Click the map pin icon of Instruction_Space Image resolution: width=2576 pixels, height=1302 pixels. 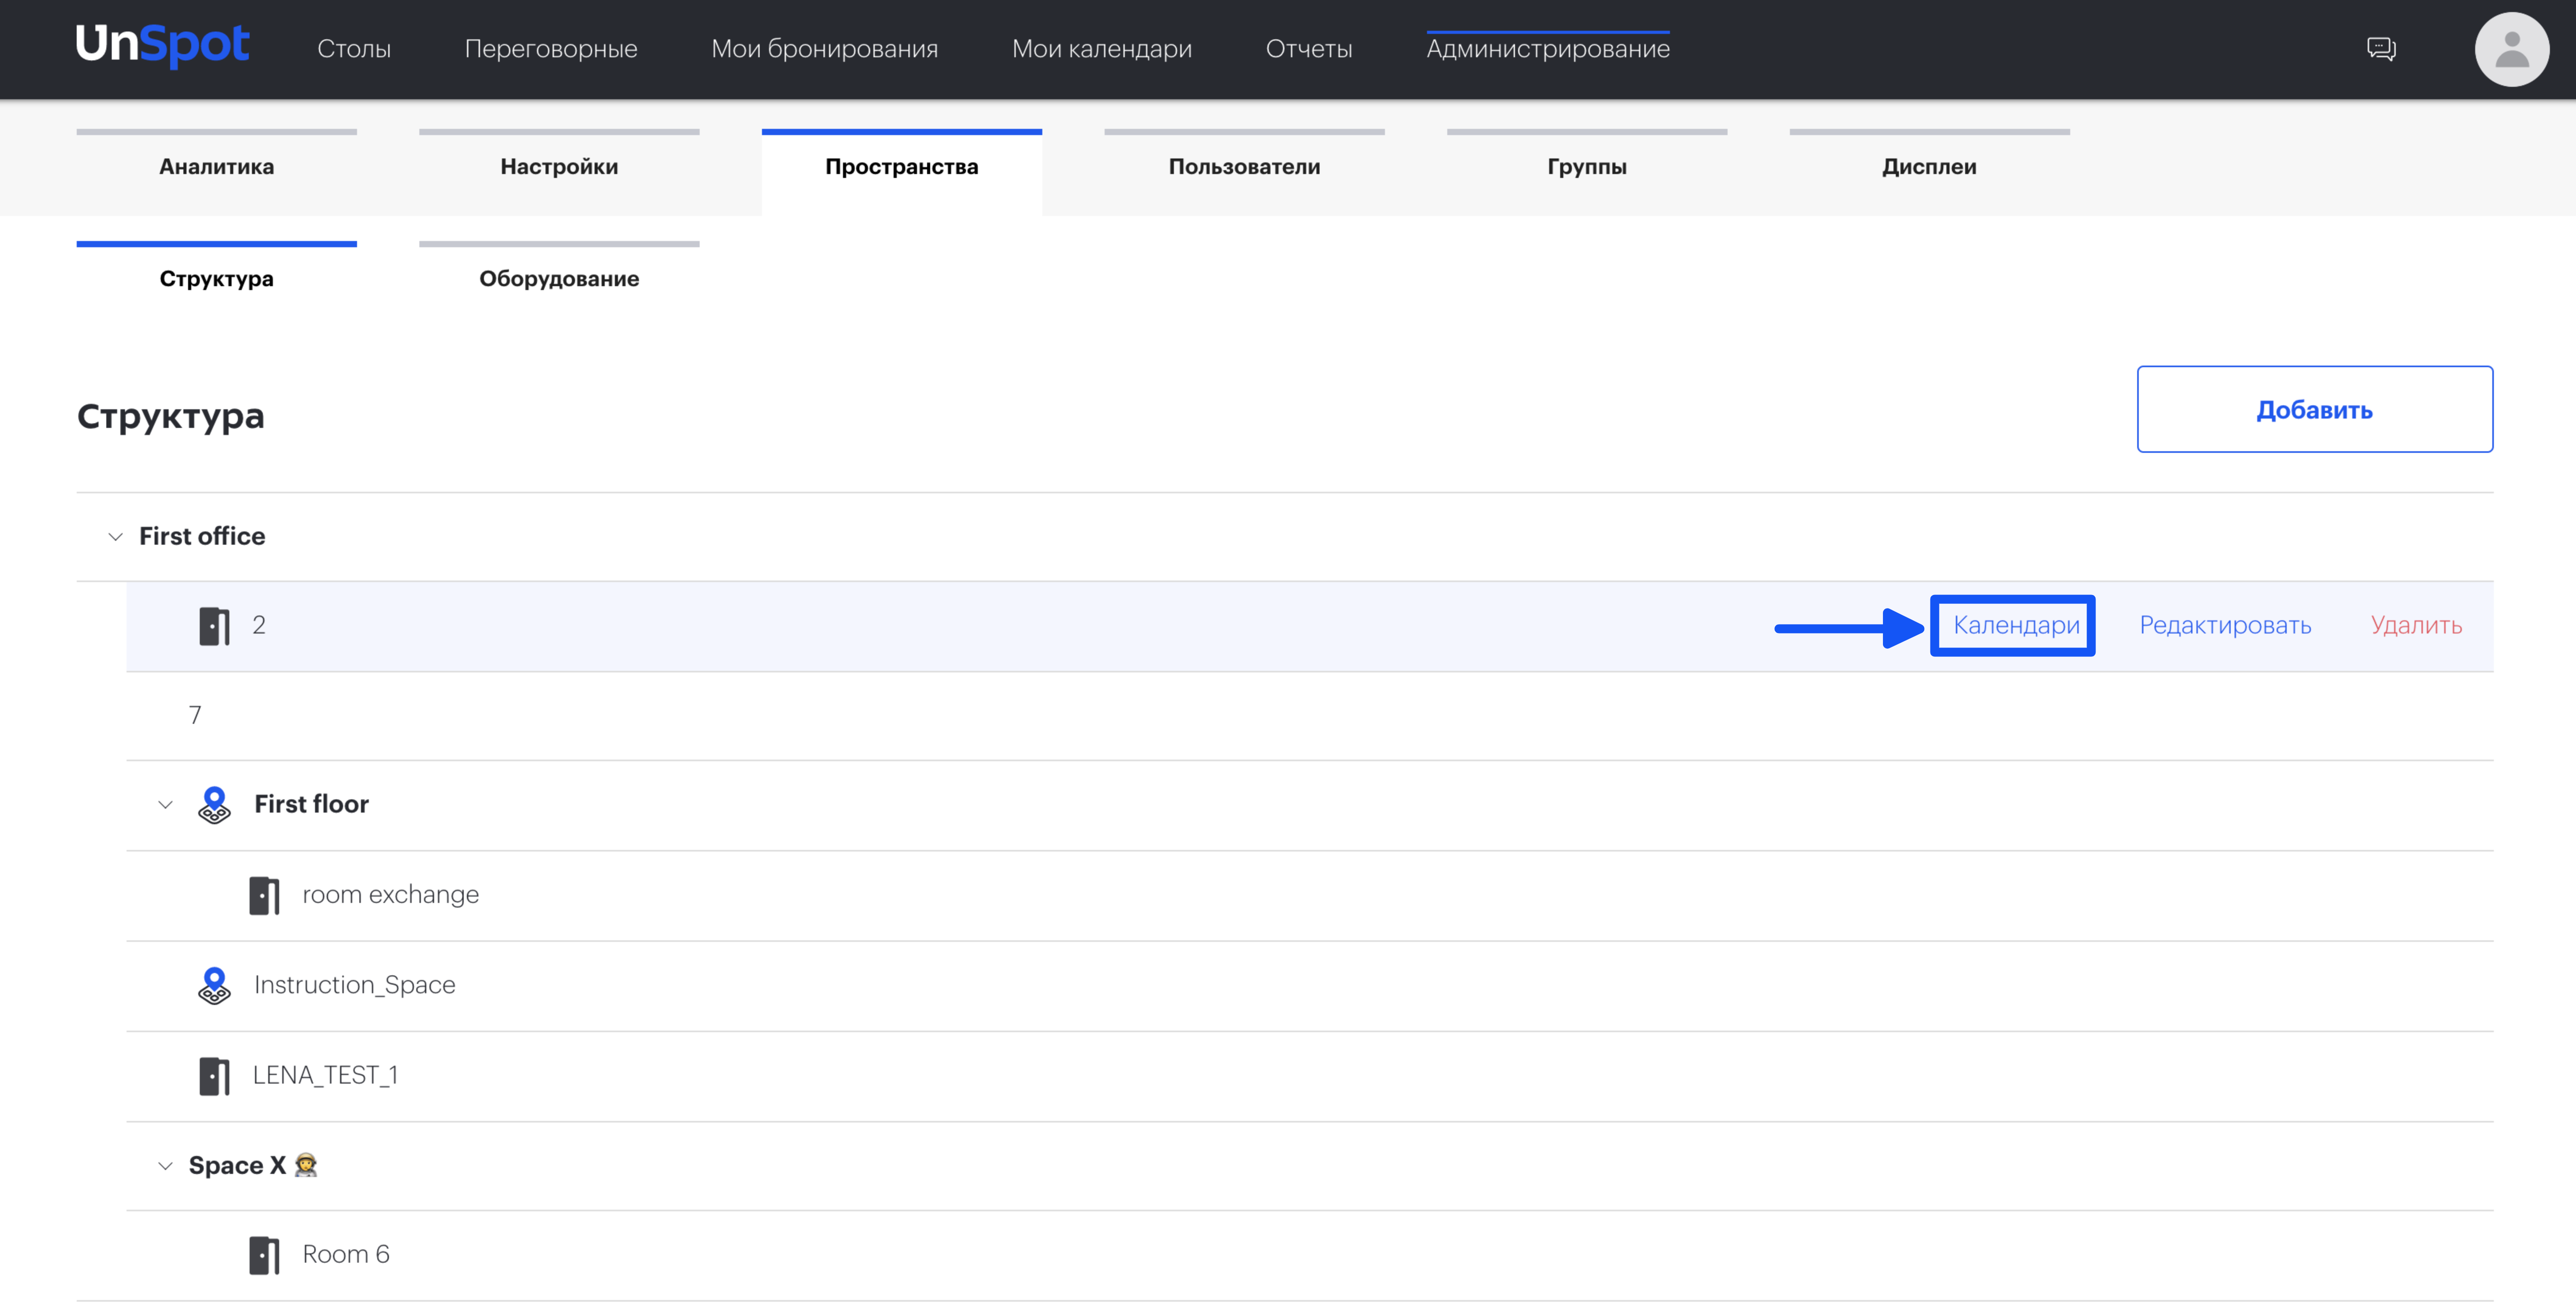coord(214,985)
